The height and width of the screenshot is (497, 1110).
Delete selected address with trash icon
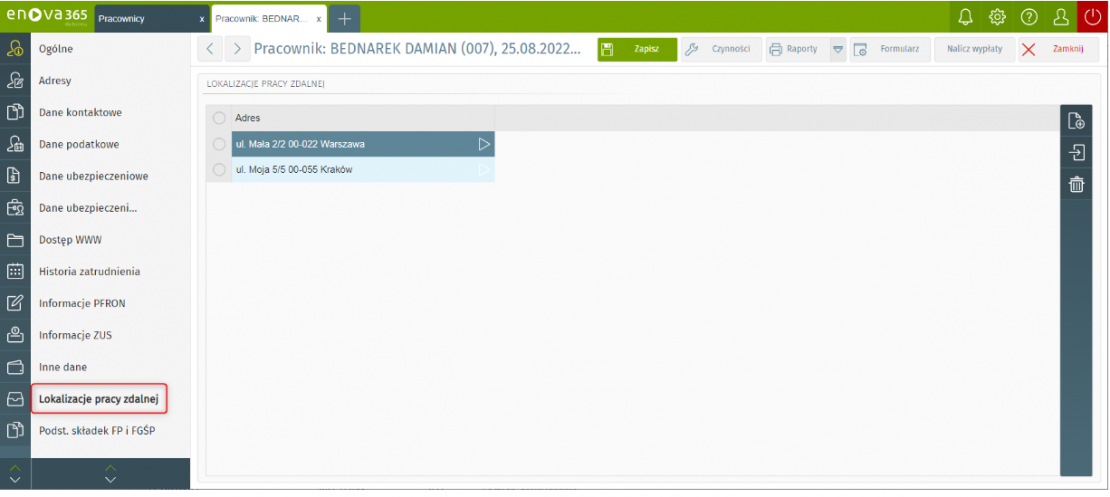[x=1076, y=184]
